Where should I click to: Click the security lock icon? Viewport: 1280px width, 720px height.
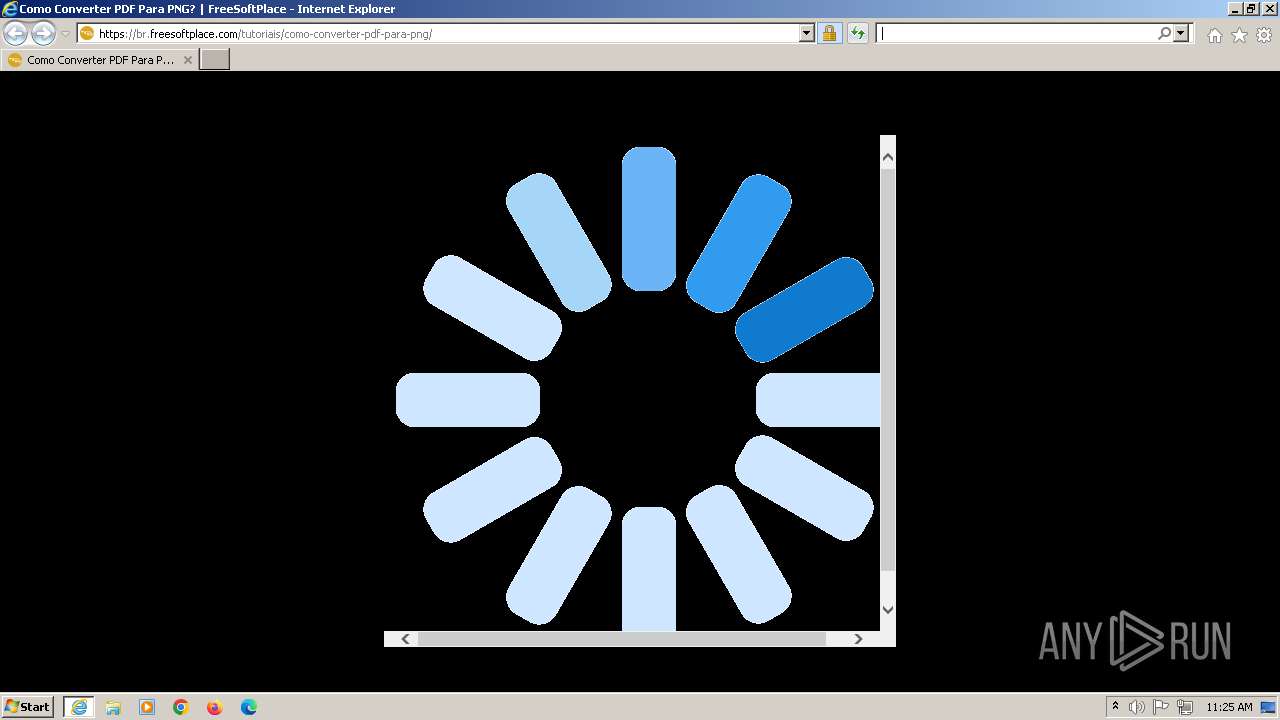[x=829, y=33]
